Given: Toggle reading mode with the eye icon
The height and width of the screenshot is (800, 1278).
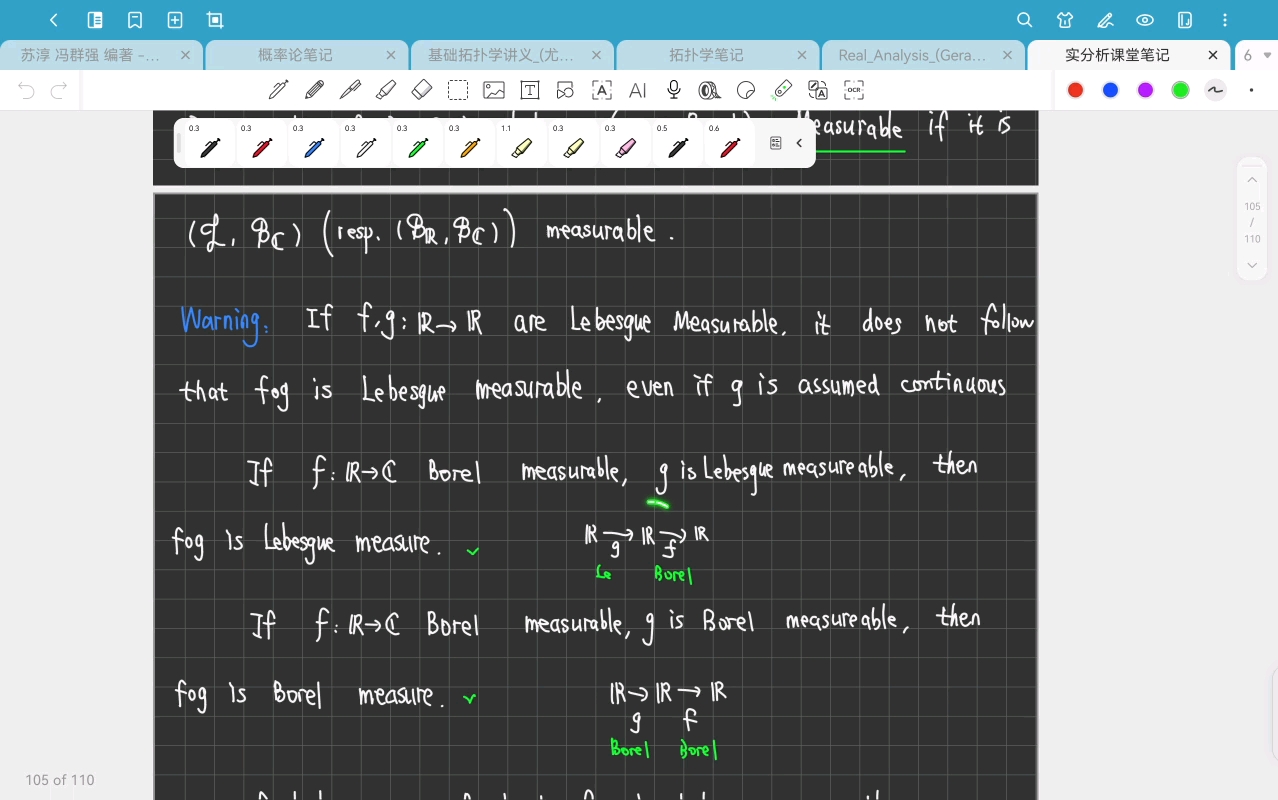Looking at the screenshot, I should (1145, 20).
